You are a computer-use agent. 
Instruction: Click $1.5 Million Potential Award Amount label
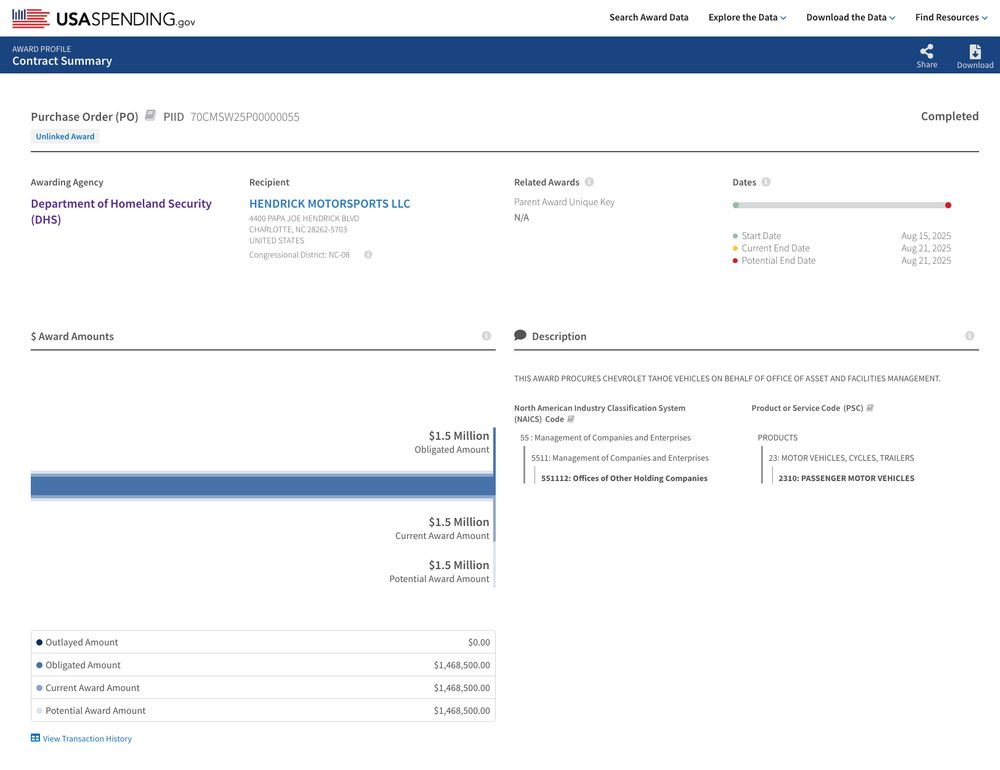(439, 572)
